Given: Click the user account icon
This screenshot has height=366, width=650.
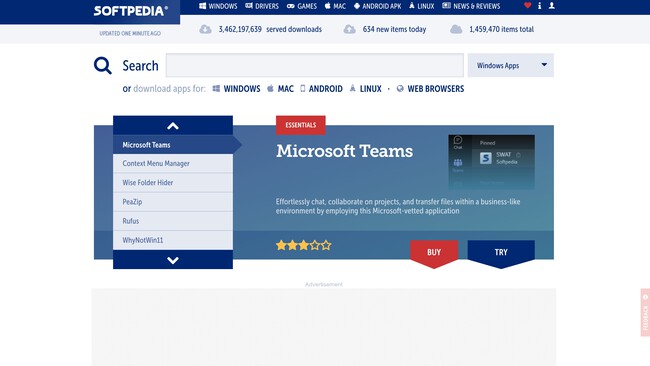Looking at the screenshot, I should (x=551, y=6).
